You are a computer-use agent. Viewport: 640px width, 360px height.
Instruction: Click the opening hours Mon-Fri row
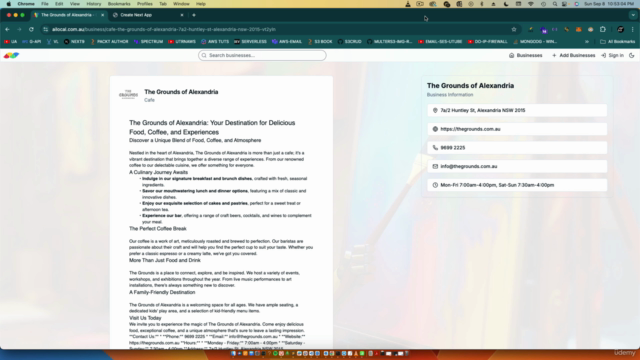517,185
